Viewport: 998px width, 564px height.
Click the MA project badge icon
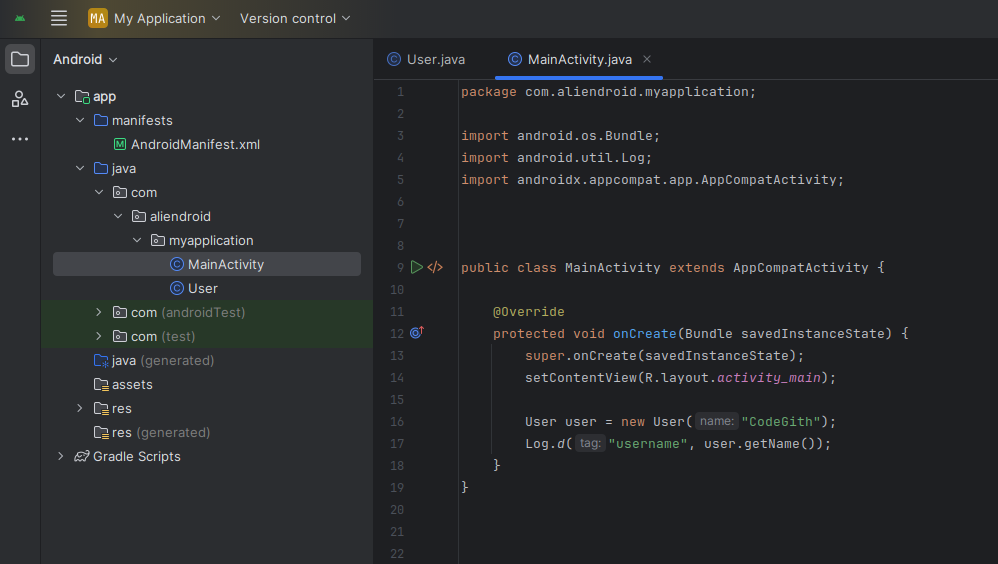click(97, 18)
